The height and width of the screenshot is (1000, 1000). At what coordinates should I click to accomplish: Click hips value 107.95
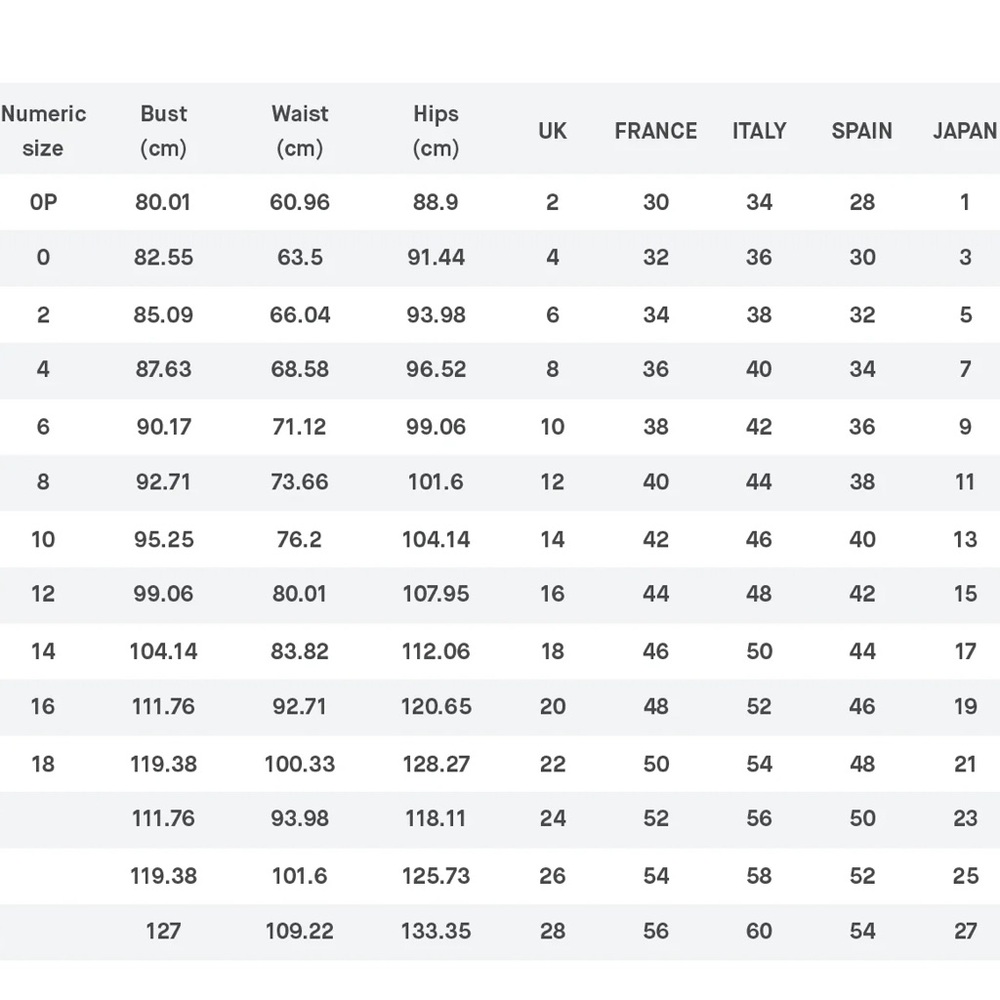tap(436, 594)
